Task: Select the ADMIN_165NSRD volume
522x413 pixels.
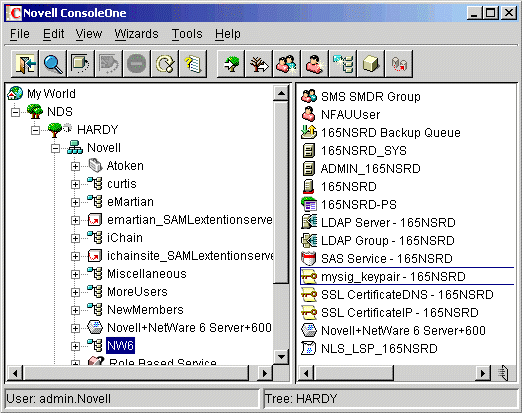Action: tap(361, 169)
